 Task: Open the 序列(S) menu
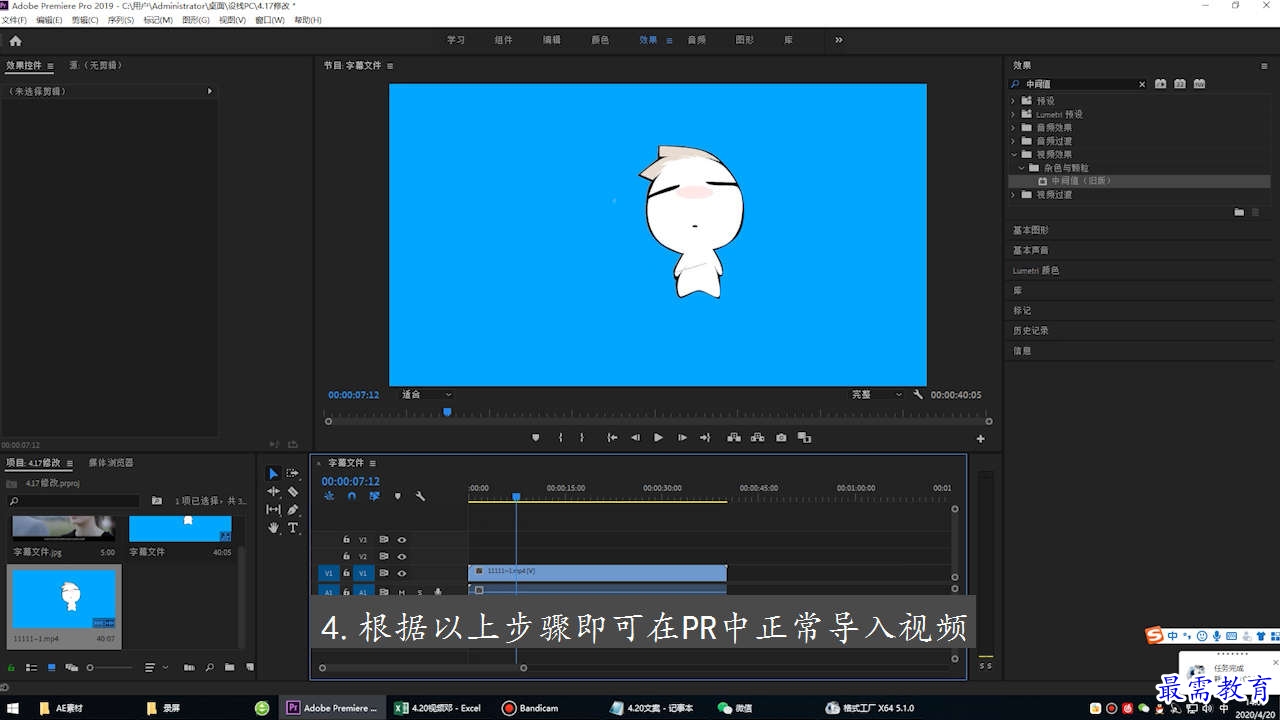pyautogui.click(x=120, y=20)
